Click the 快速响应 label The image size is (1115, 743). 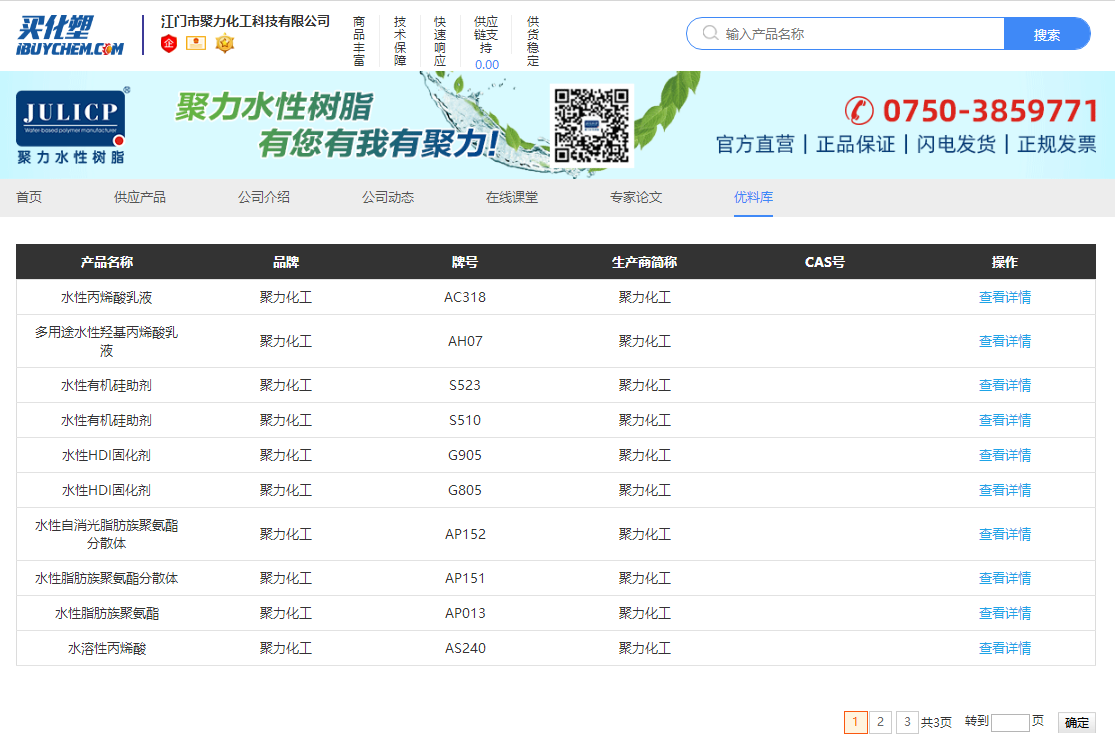point(440,41)
